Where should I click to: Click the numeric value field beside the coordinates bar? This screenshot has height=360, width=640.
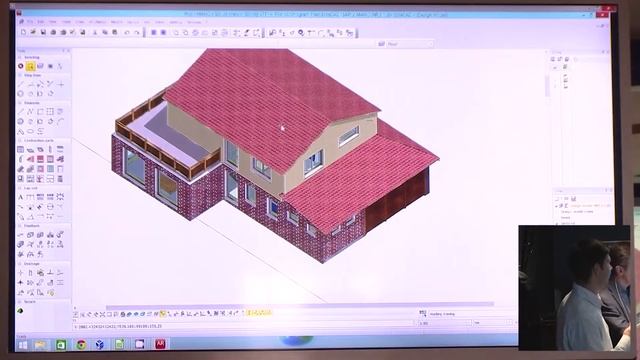444,323
